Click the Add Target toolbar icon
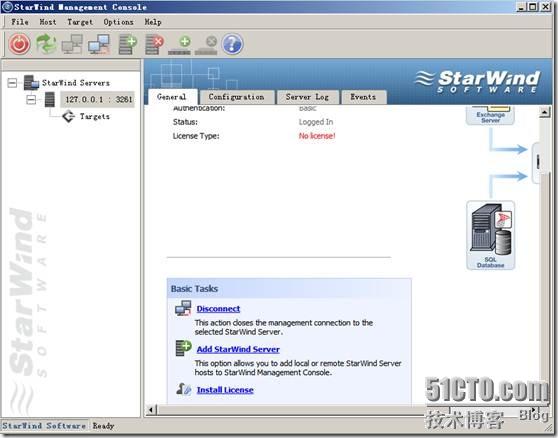558x438 pixels. pyautogui.click(x=180, y=45)
